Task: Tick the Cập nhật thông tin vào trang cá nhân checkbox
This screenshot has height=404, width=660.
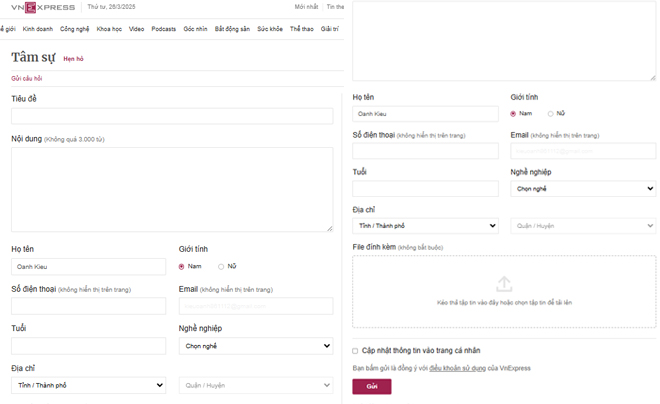Action: pos(355,351)
